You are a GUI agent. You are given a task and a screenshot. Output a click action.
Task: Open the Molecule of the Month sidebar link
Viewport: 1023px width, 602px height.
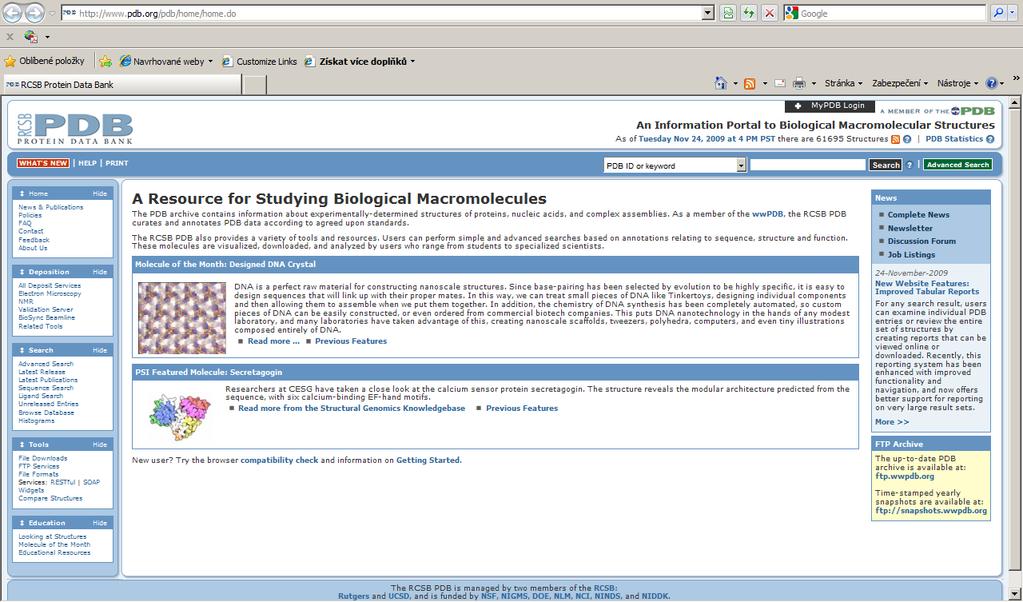point(54,545)
